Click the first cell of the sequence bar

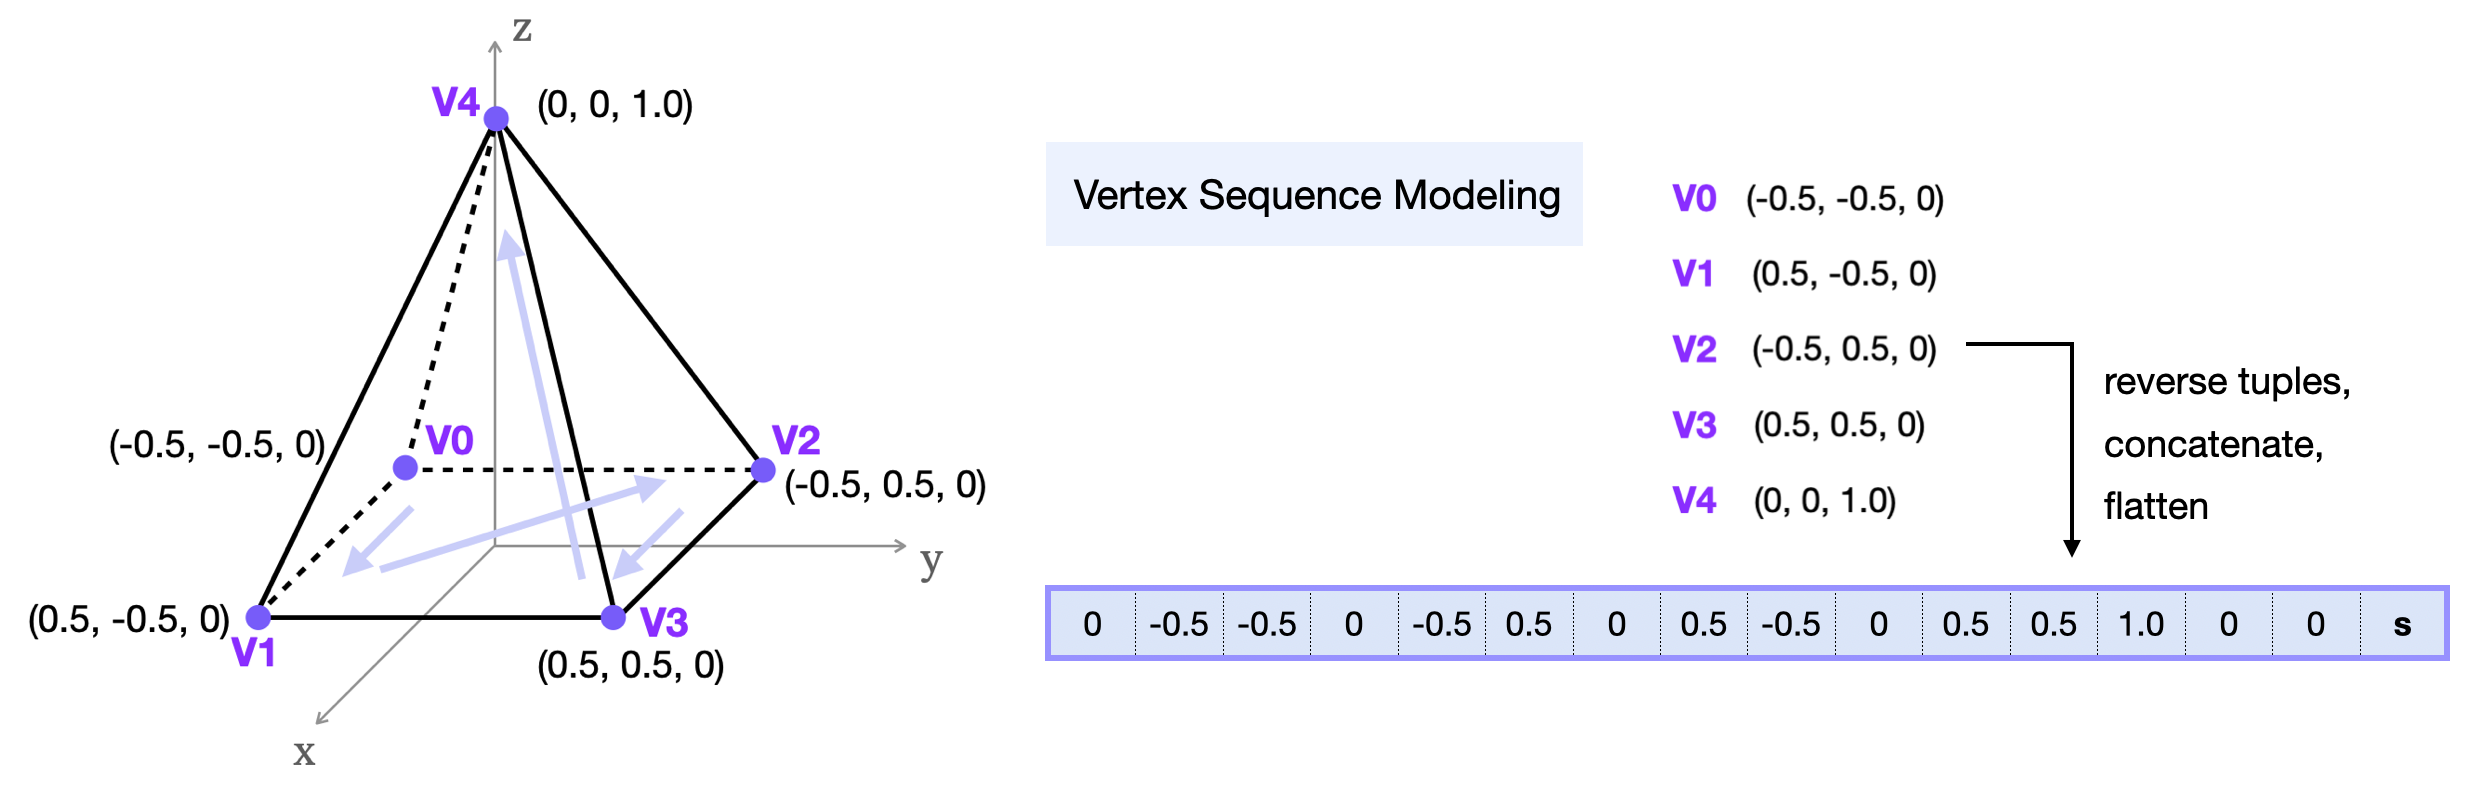1092,624
